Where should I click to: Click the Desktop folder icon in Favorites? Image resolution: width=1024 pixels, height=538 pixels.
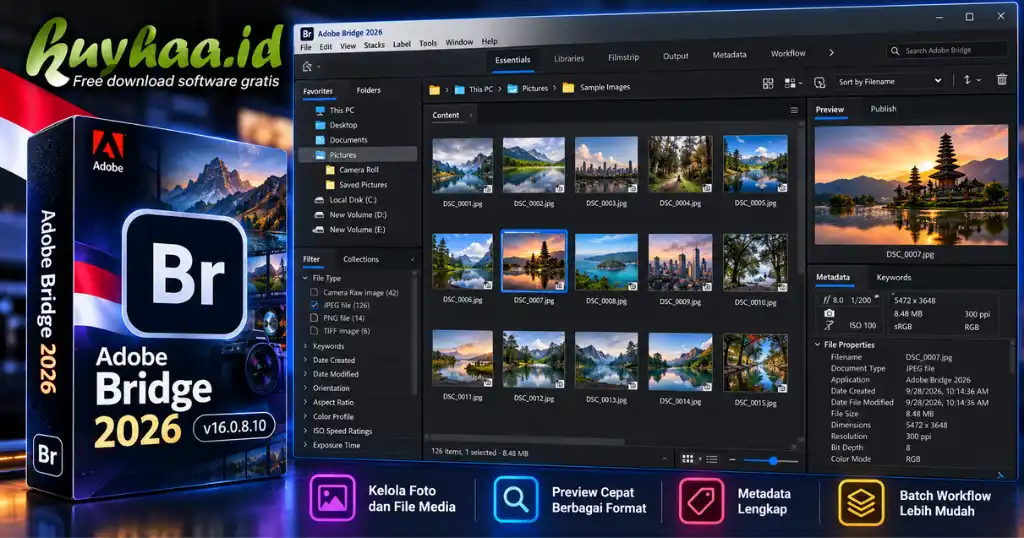pos(320,125)
